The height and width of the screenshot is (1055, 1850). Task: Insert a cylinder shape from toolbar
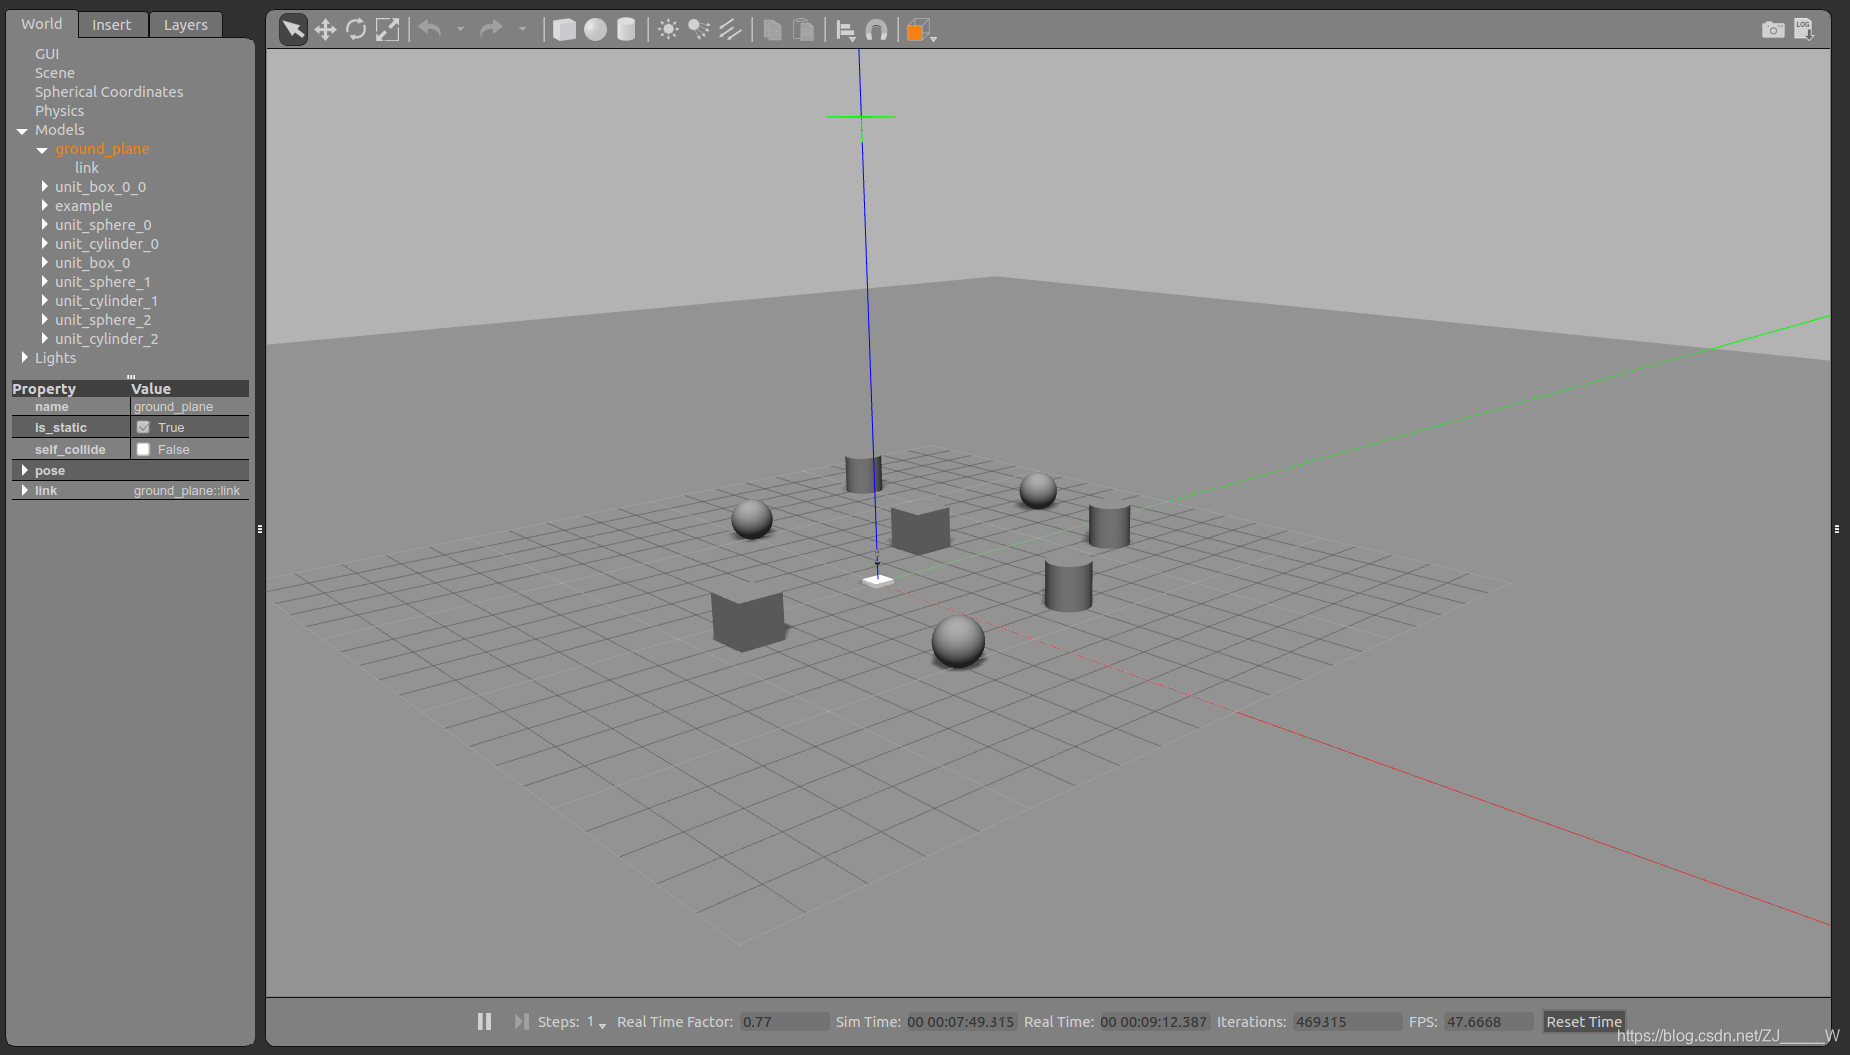click(x=626, y=29)
